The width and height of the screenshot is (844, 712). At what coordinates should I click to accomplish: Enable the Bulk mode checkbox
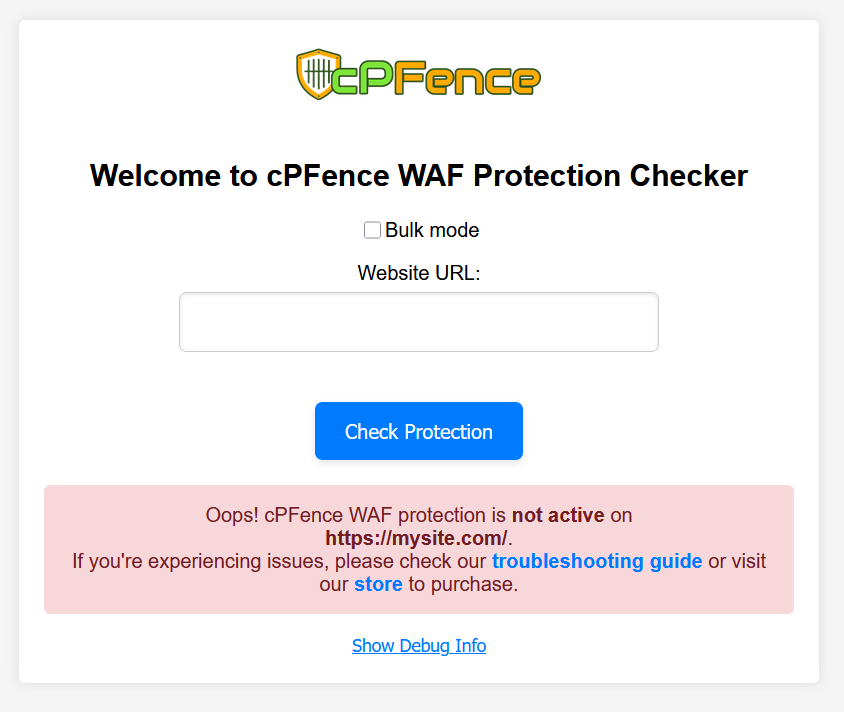pyautogui.click(x=372, y=230)
